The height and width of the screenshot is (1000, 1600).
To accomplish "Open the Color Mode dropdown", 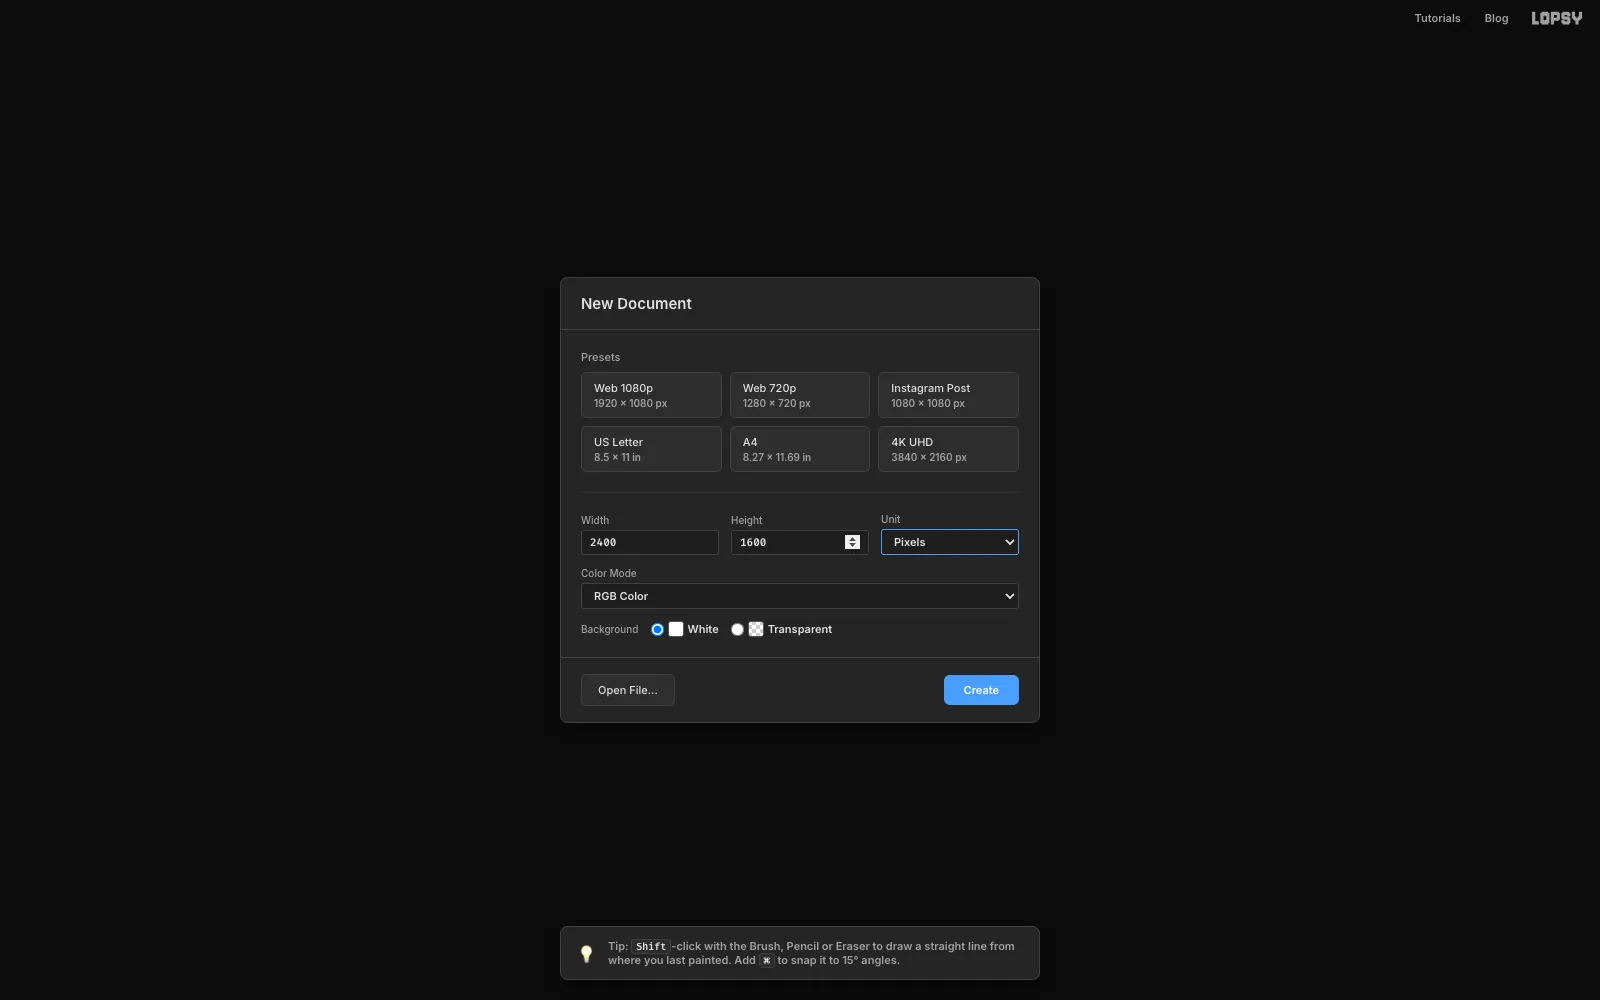I will tap(799, 596).
